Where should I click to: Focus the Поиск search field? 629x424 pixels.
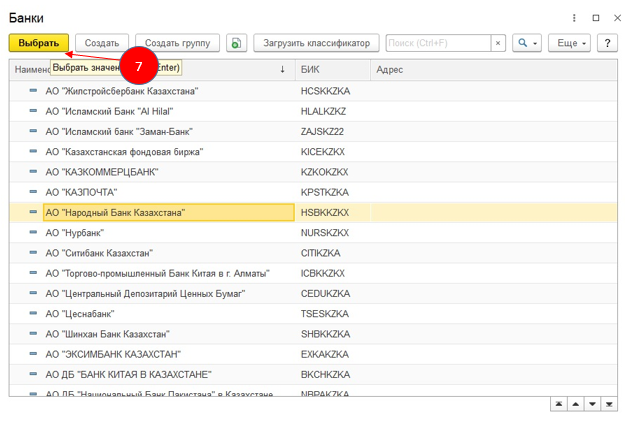tap(437, 43)
